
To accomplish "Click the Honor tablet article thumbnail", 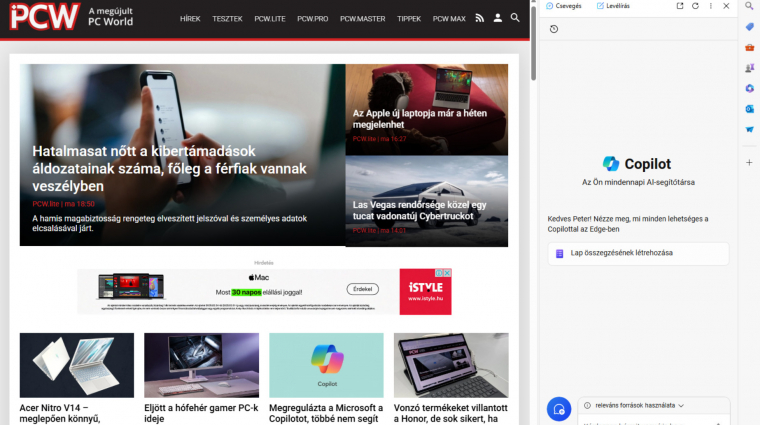I will [x=451, y=365].
